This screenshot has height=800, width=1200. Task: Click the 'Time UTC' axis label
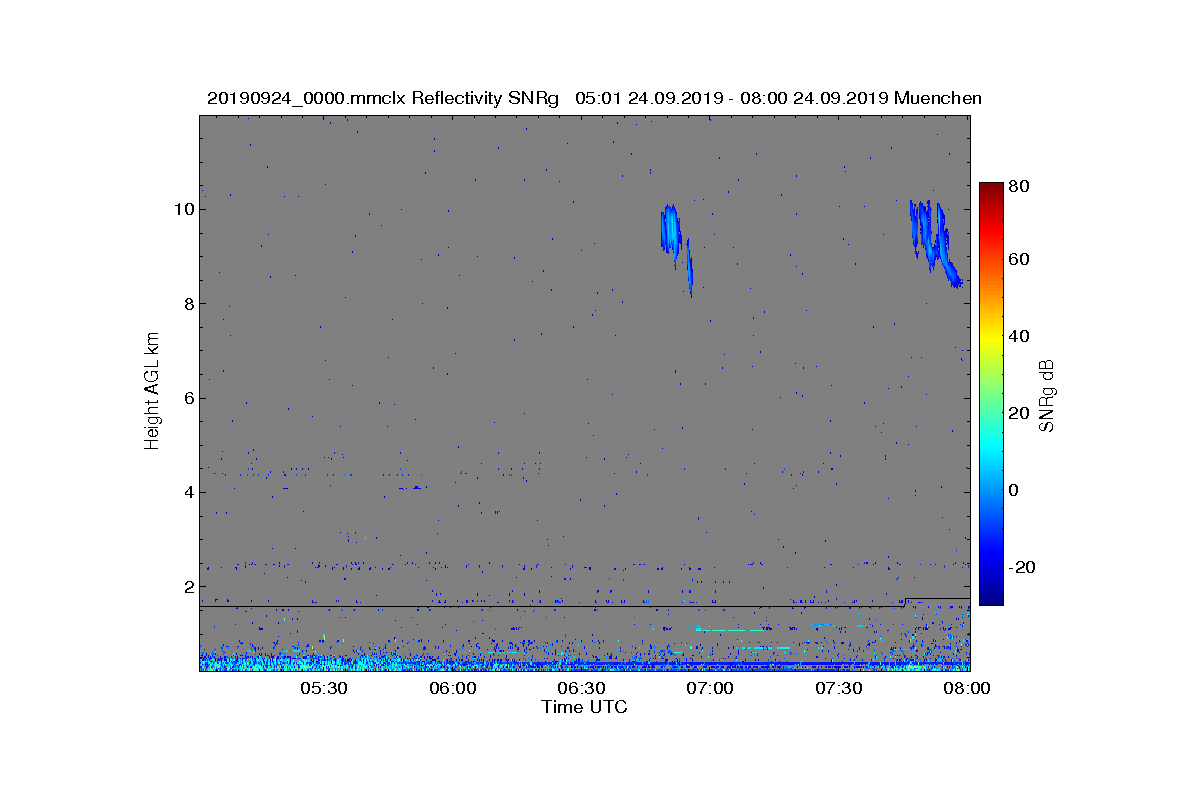(x=585, y=707)
